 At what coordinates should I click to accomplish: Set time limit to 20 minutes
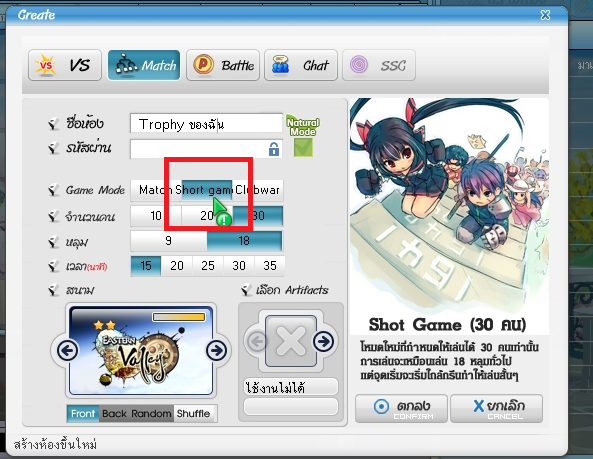[177, 266]
